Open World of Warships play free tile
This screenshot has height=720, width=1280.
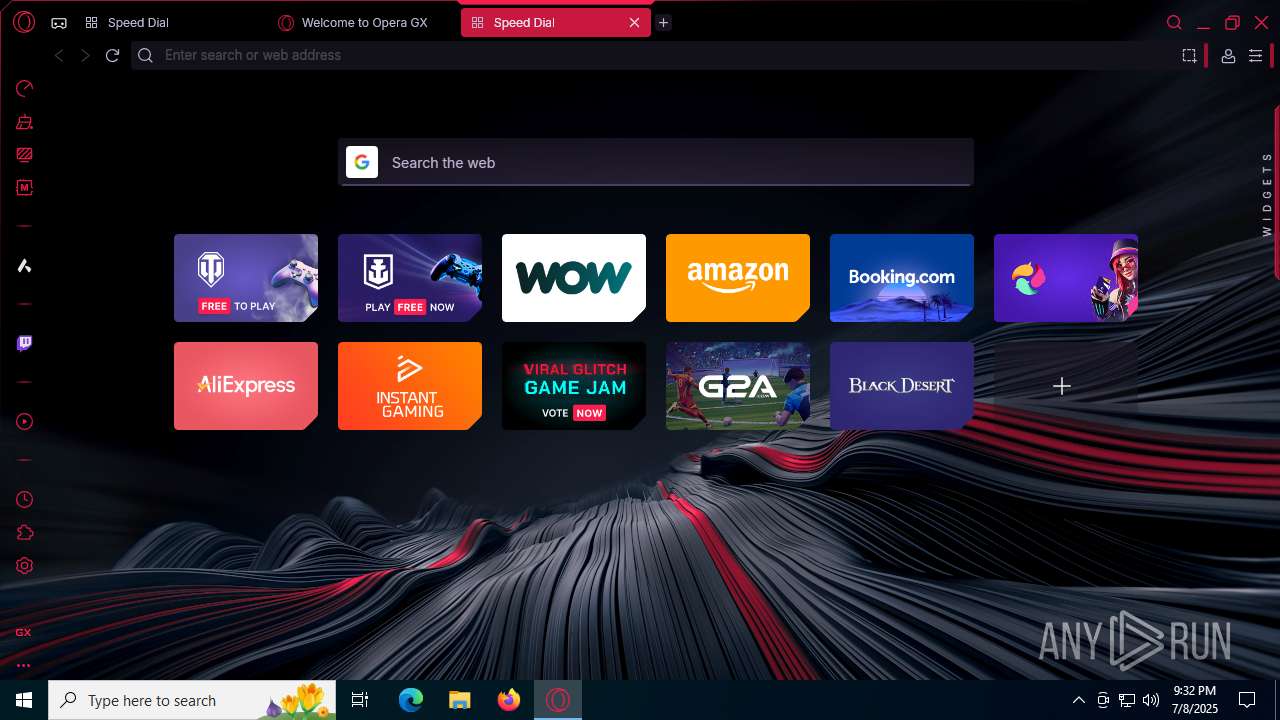410,278
